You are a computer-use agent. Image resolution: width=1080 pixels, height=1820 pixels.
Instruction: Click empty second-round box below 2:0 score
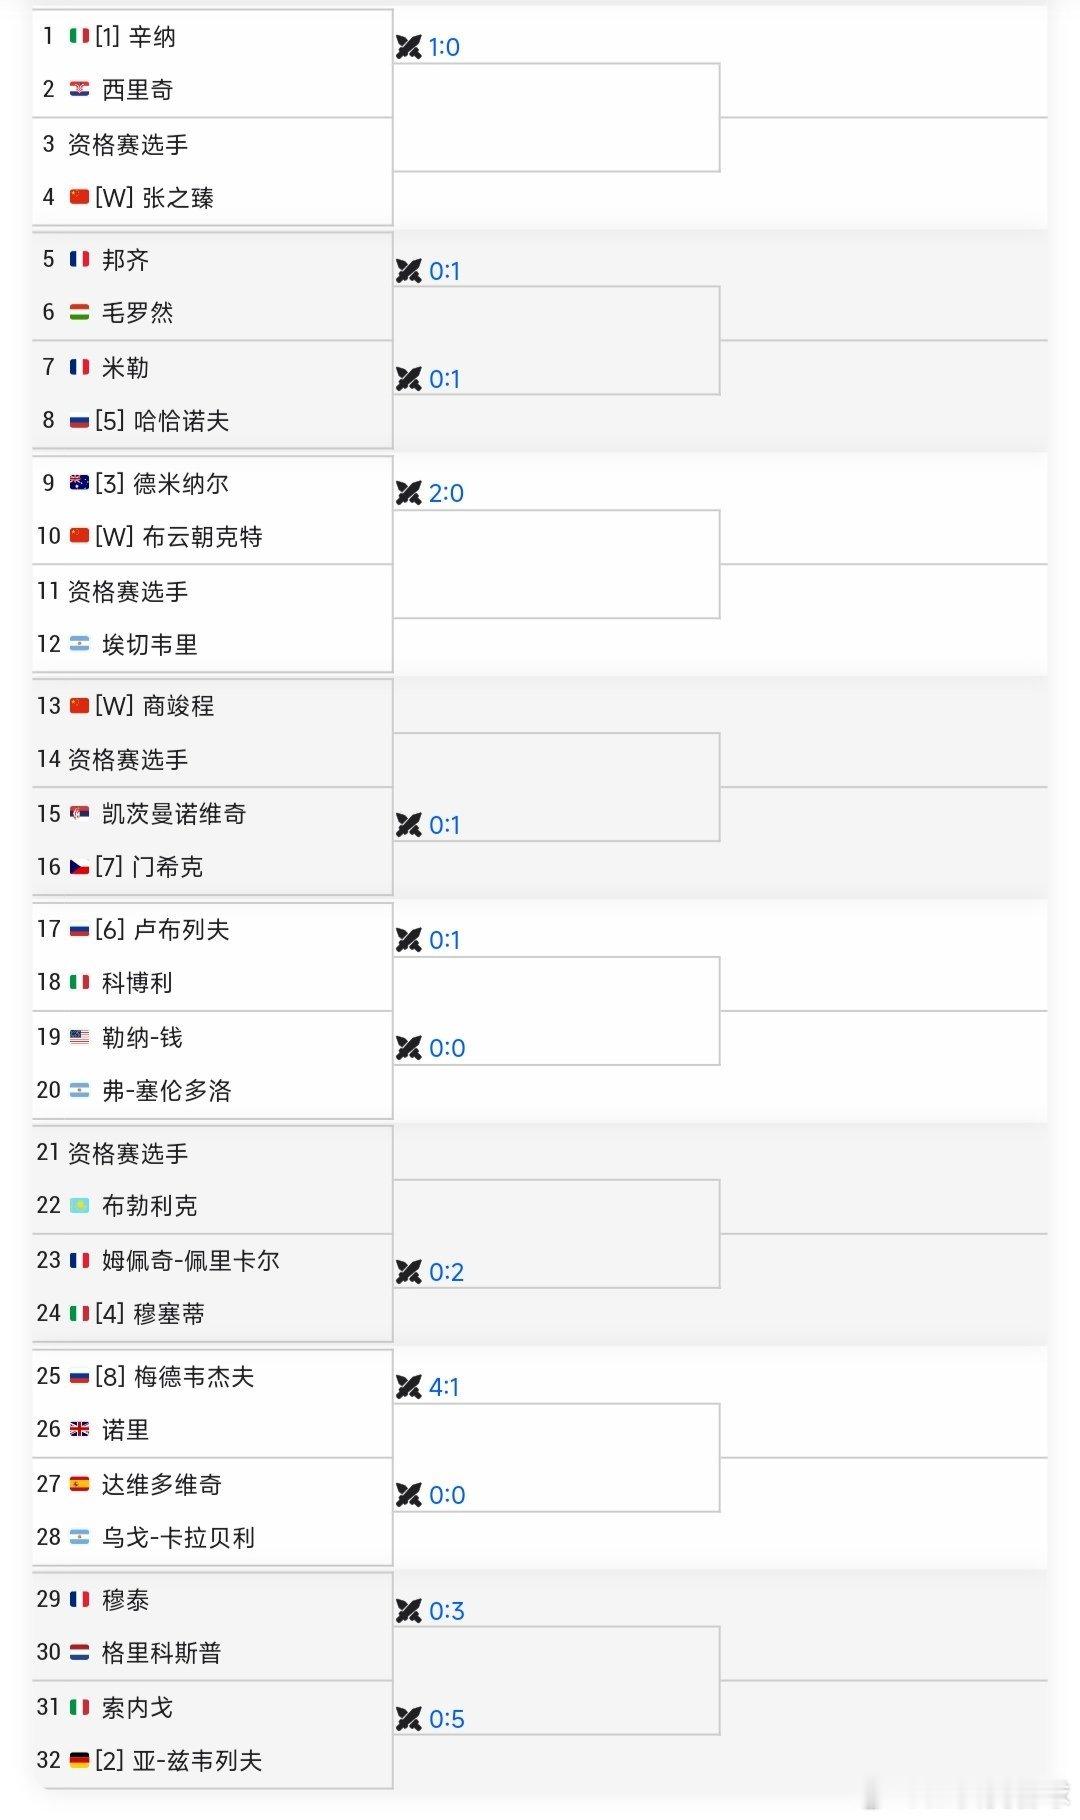[x=556, y=564]
